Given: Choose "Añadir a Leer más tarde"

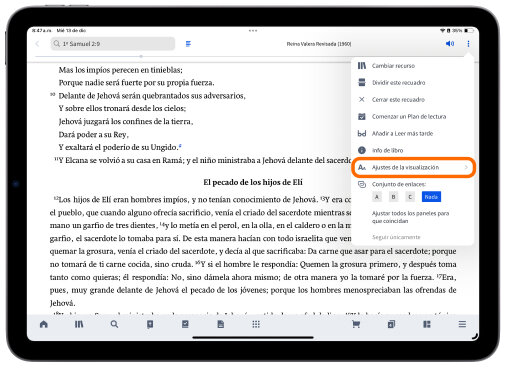Looking at the screenshot, I should 413,133.
